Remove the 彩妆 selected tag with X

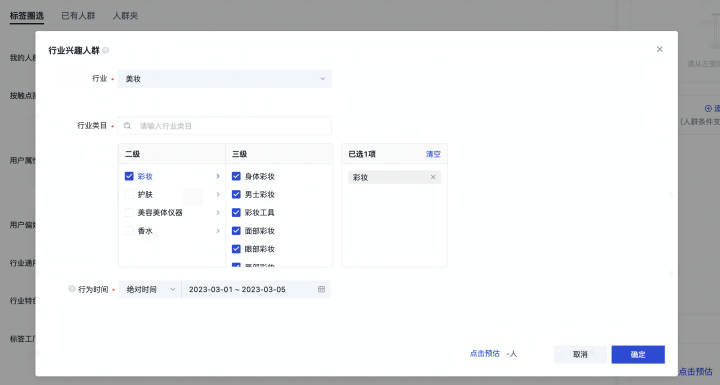click(x=433, y=177)
